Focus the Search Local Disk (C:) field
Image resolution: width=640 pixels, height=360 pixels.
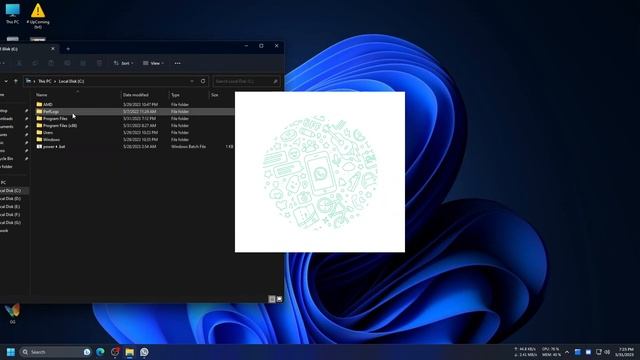(247, 81)
